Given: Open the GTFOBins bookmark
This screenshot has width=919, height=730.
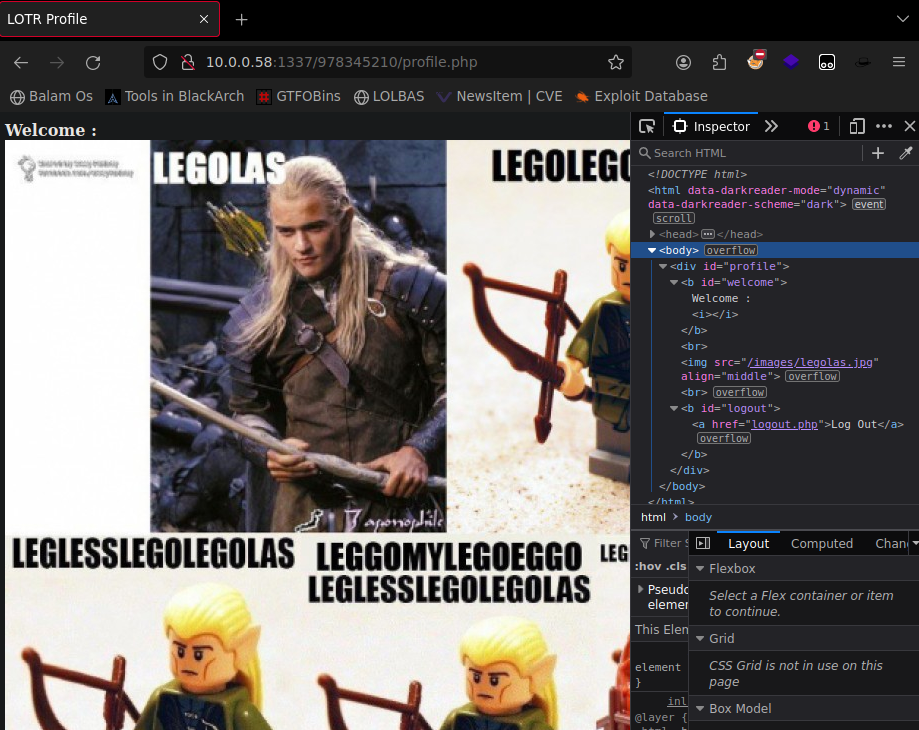Looking at the screenshot, I should (x=298, y=97).
